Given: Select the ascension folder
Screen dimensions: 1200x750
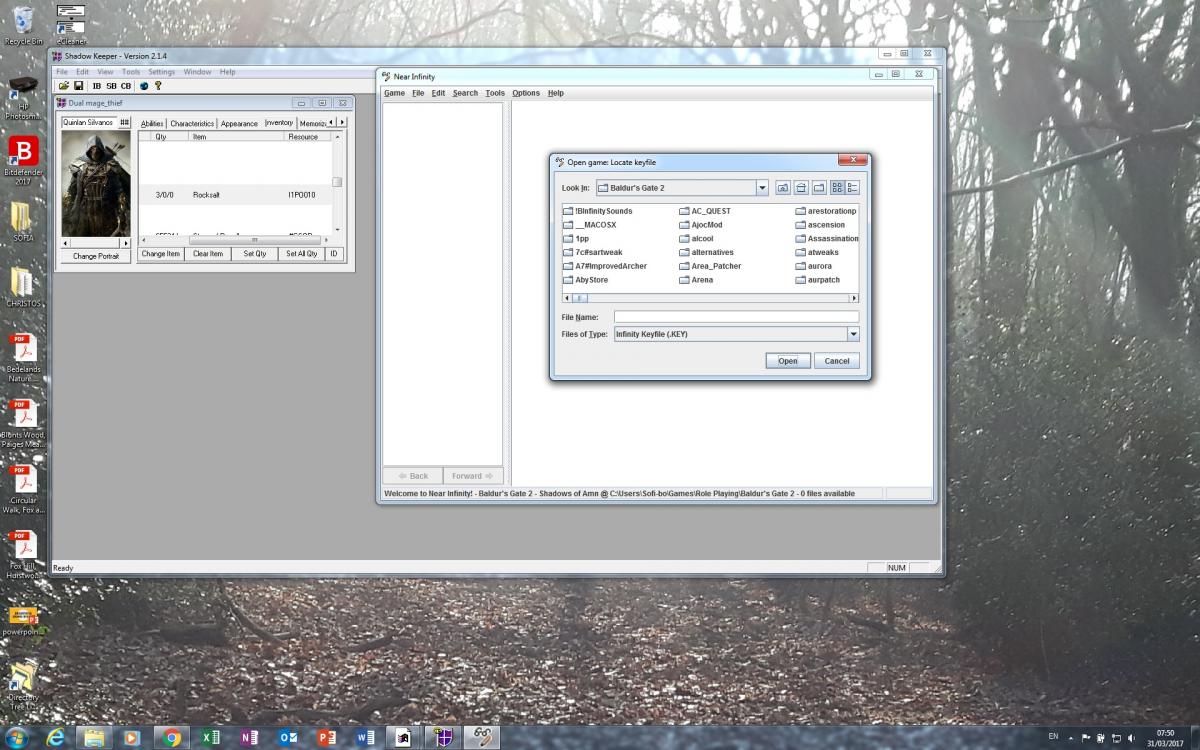Looking at the screenshot, I should [820, 225].
